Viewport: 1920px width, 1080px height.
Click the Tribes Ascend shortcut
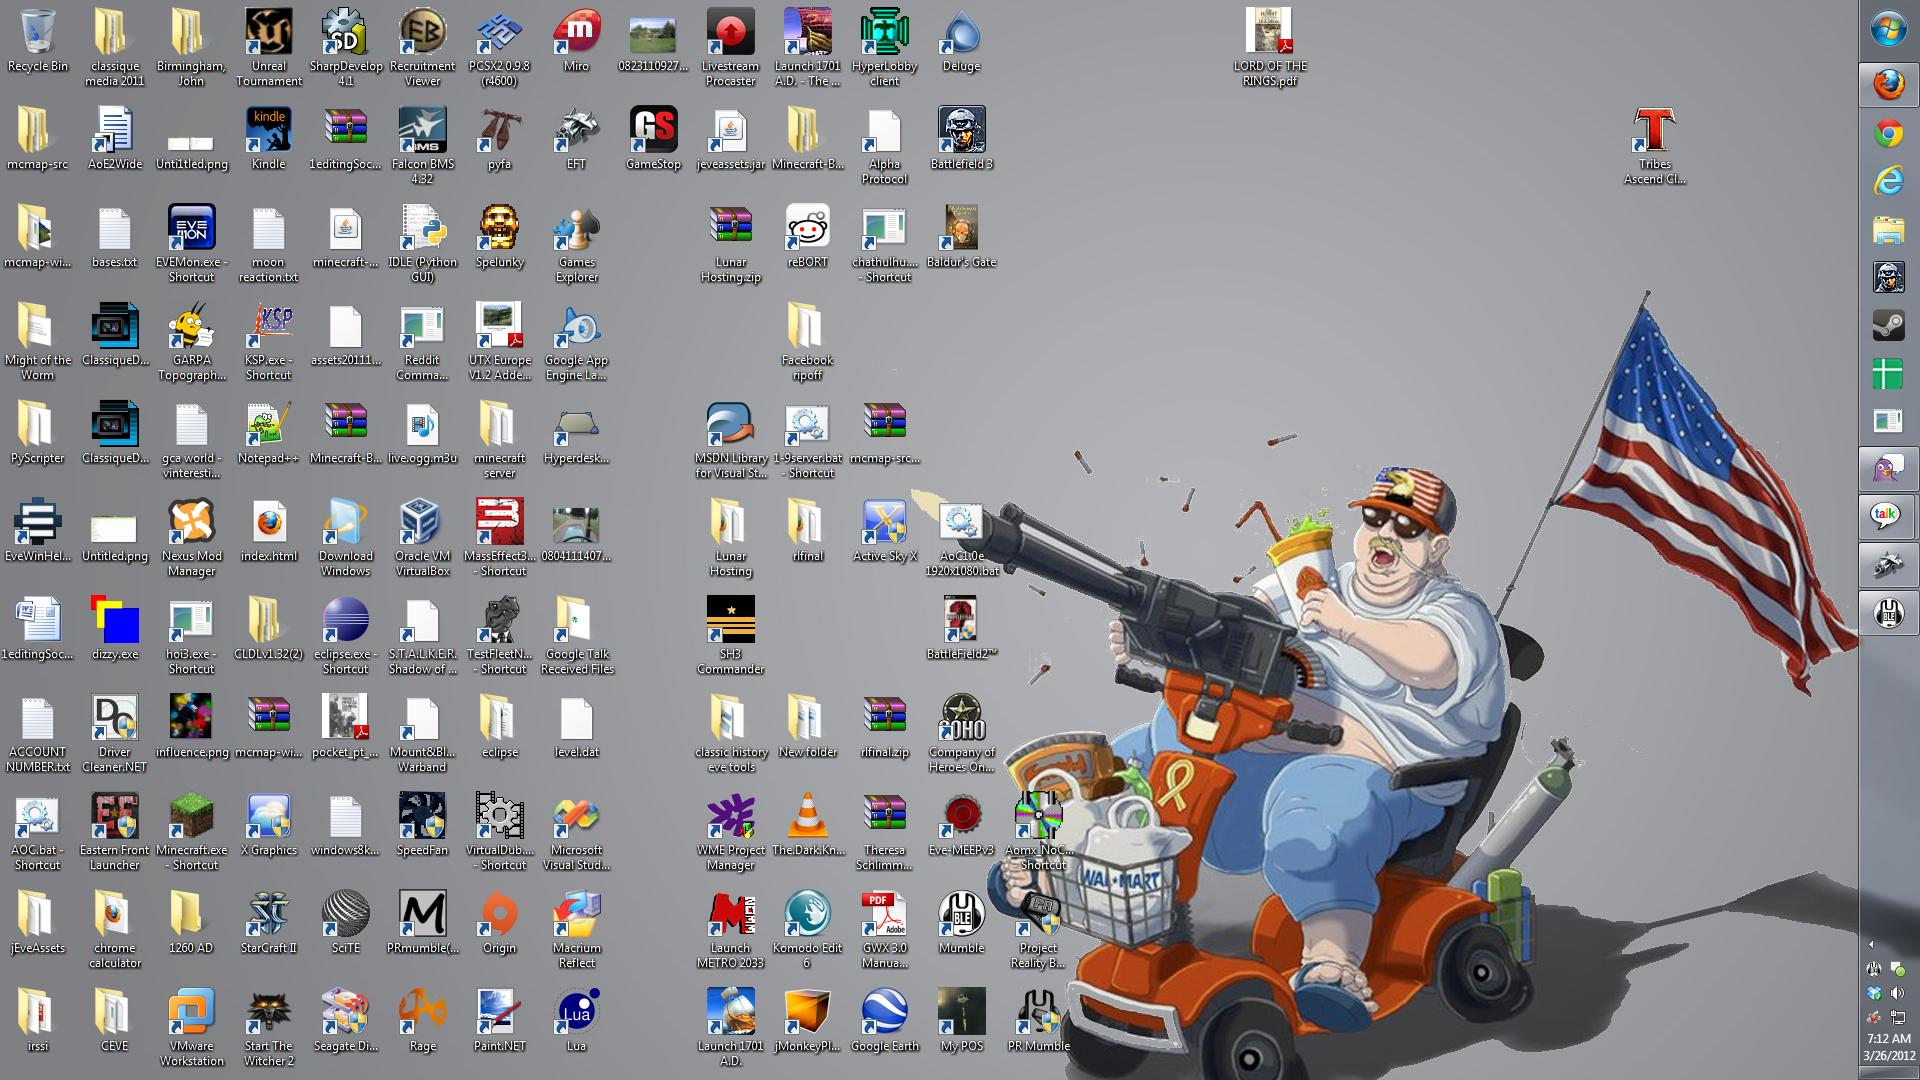tap(1654, 146)
